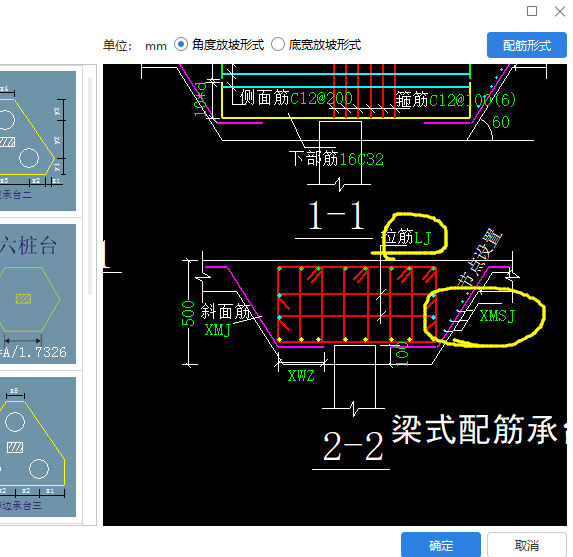The height and width of the screenshot is (557, 573).
Task: Edit the XMSJ parameter value
Action: (497, 316)
